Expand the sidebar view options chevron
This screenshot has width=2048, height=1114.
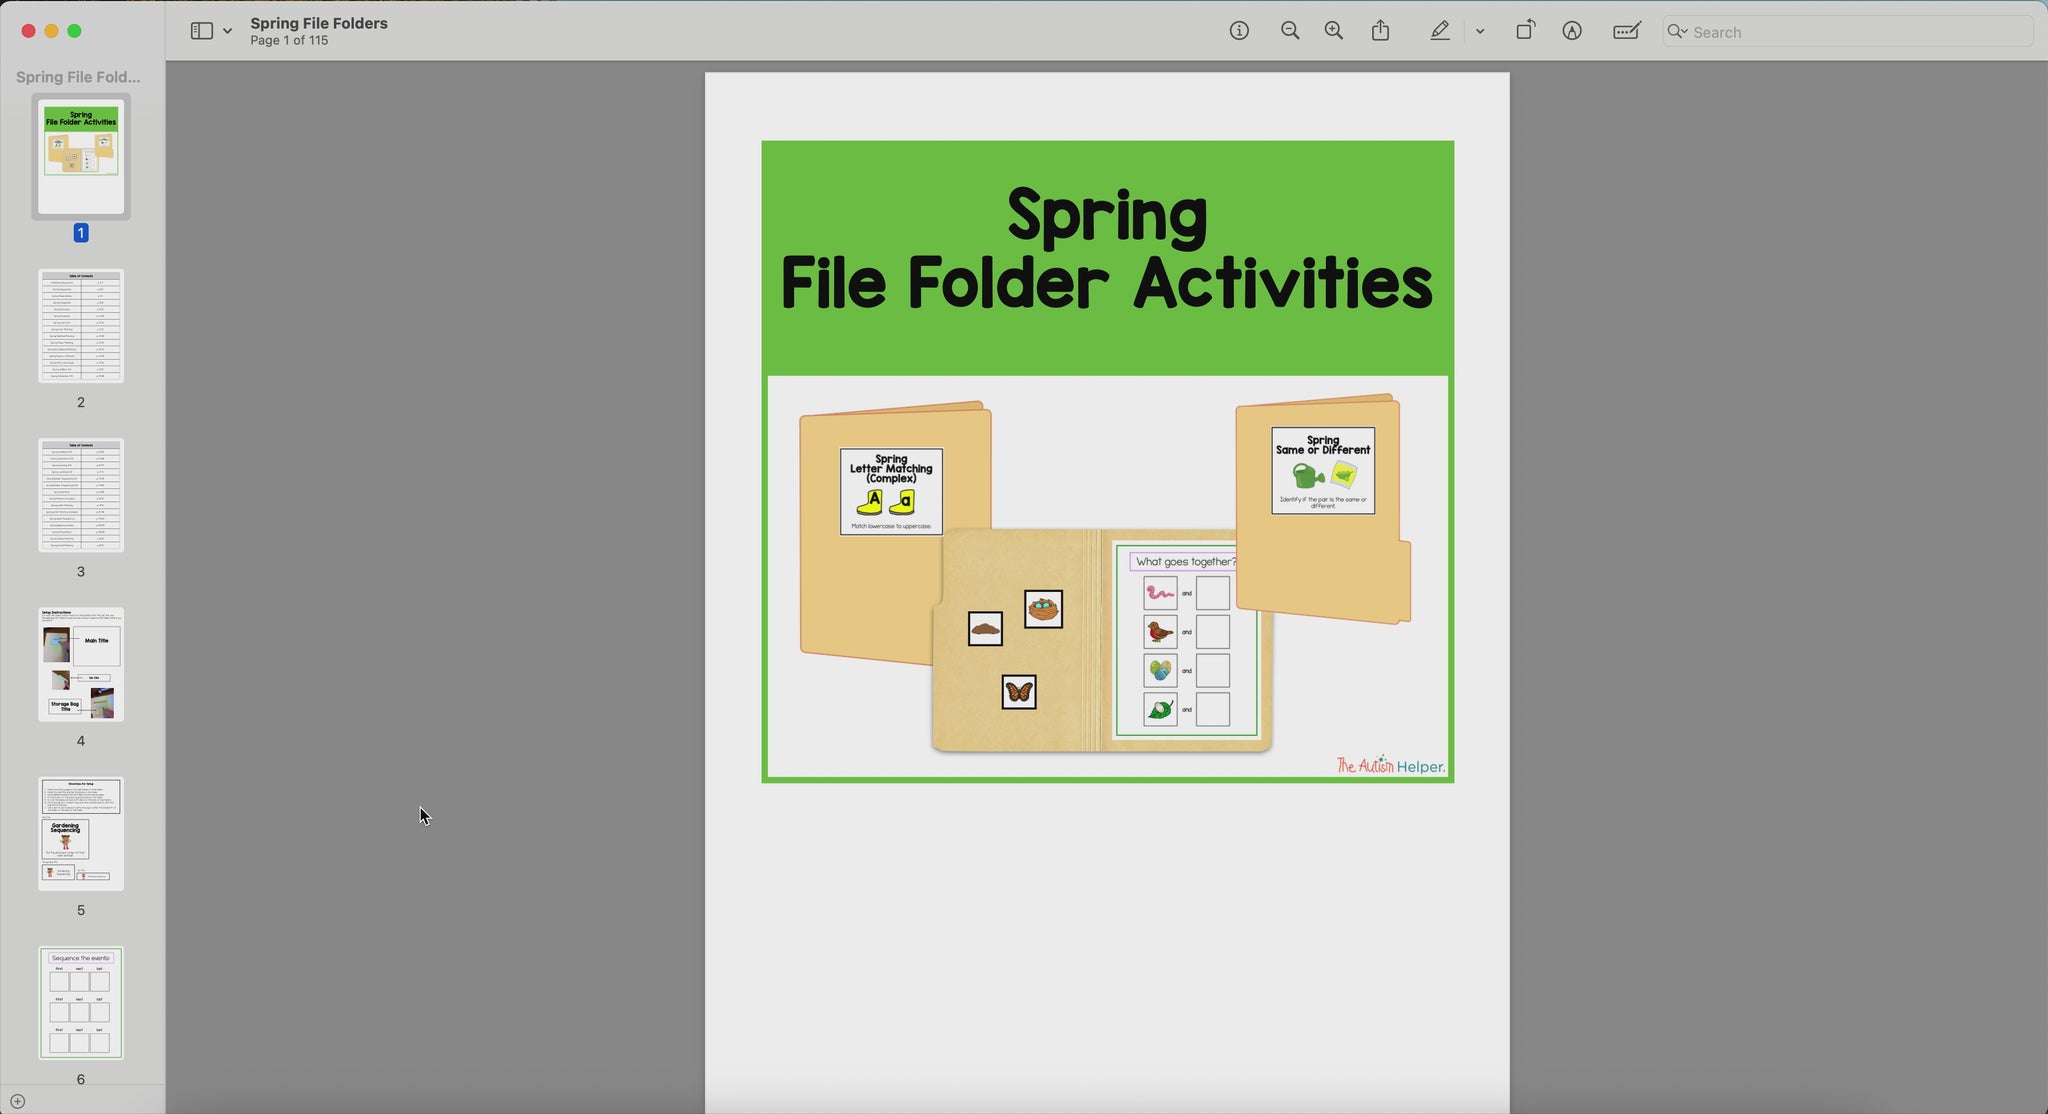228,31
